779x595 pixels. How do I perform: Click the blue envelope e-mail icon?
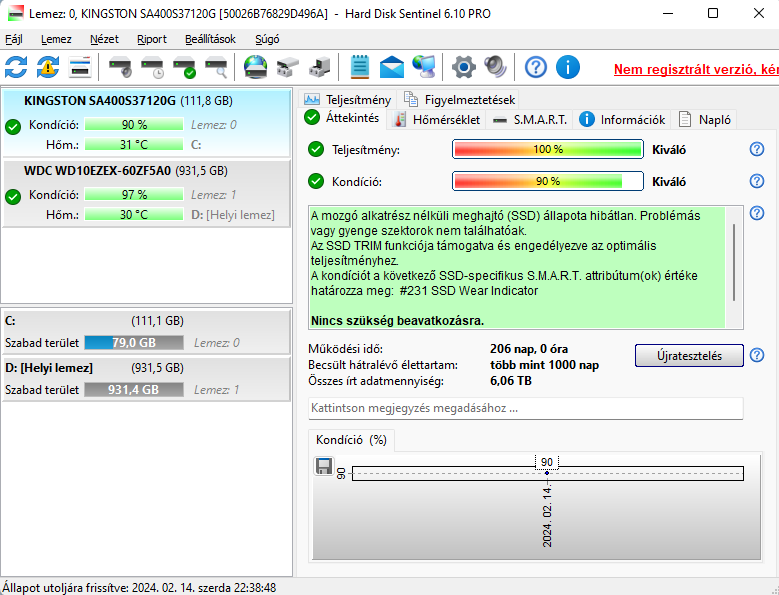[392, 67]
